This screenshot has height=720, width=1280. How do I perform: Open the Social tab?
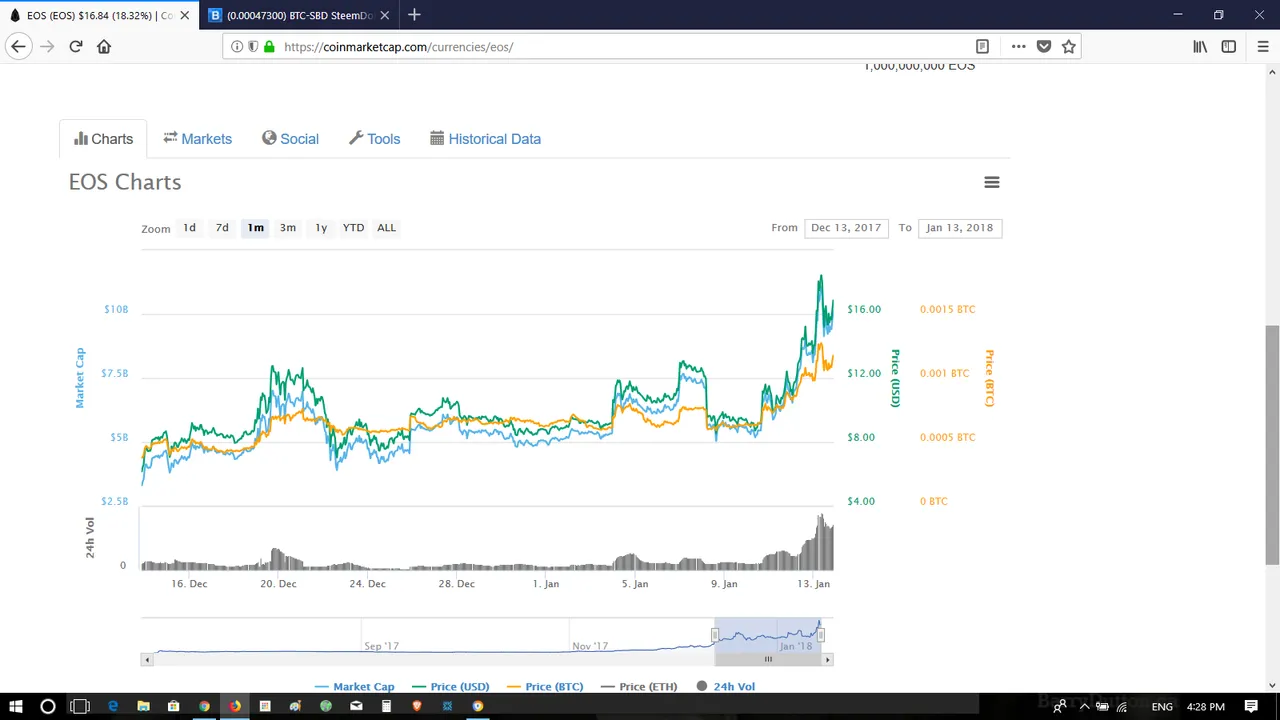pyautogui.click(x=290, y=139)
